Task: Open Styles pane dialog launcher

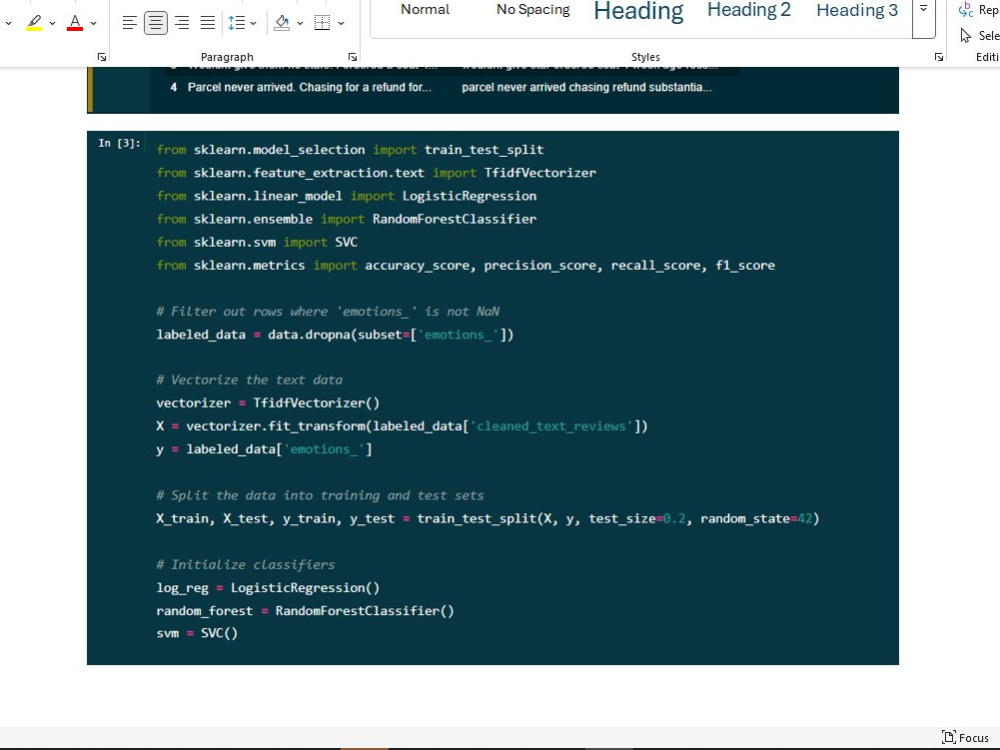Action: coord(939,57)
